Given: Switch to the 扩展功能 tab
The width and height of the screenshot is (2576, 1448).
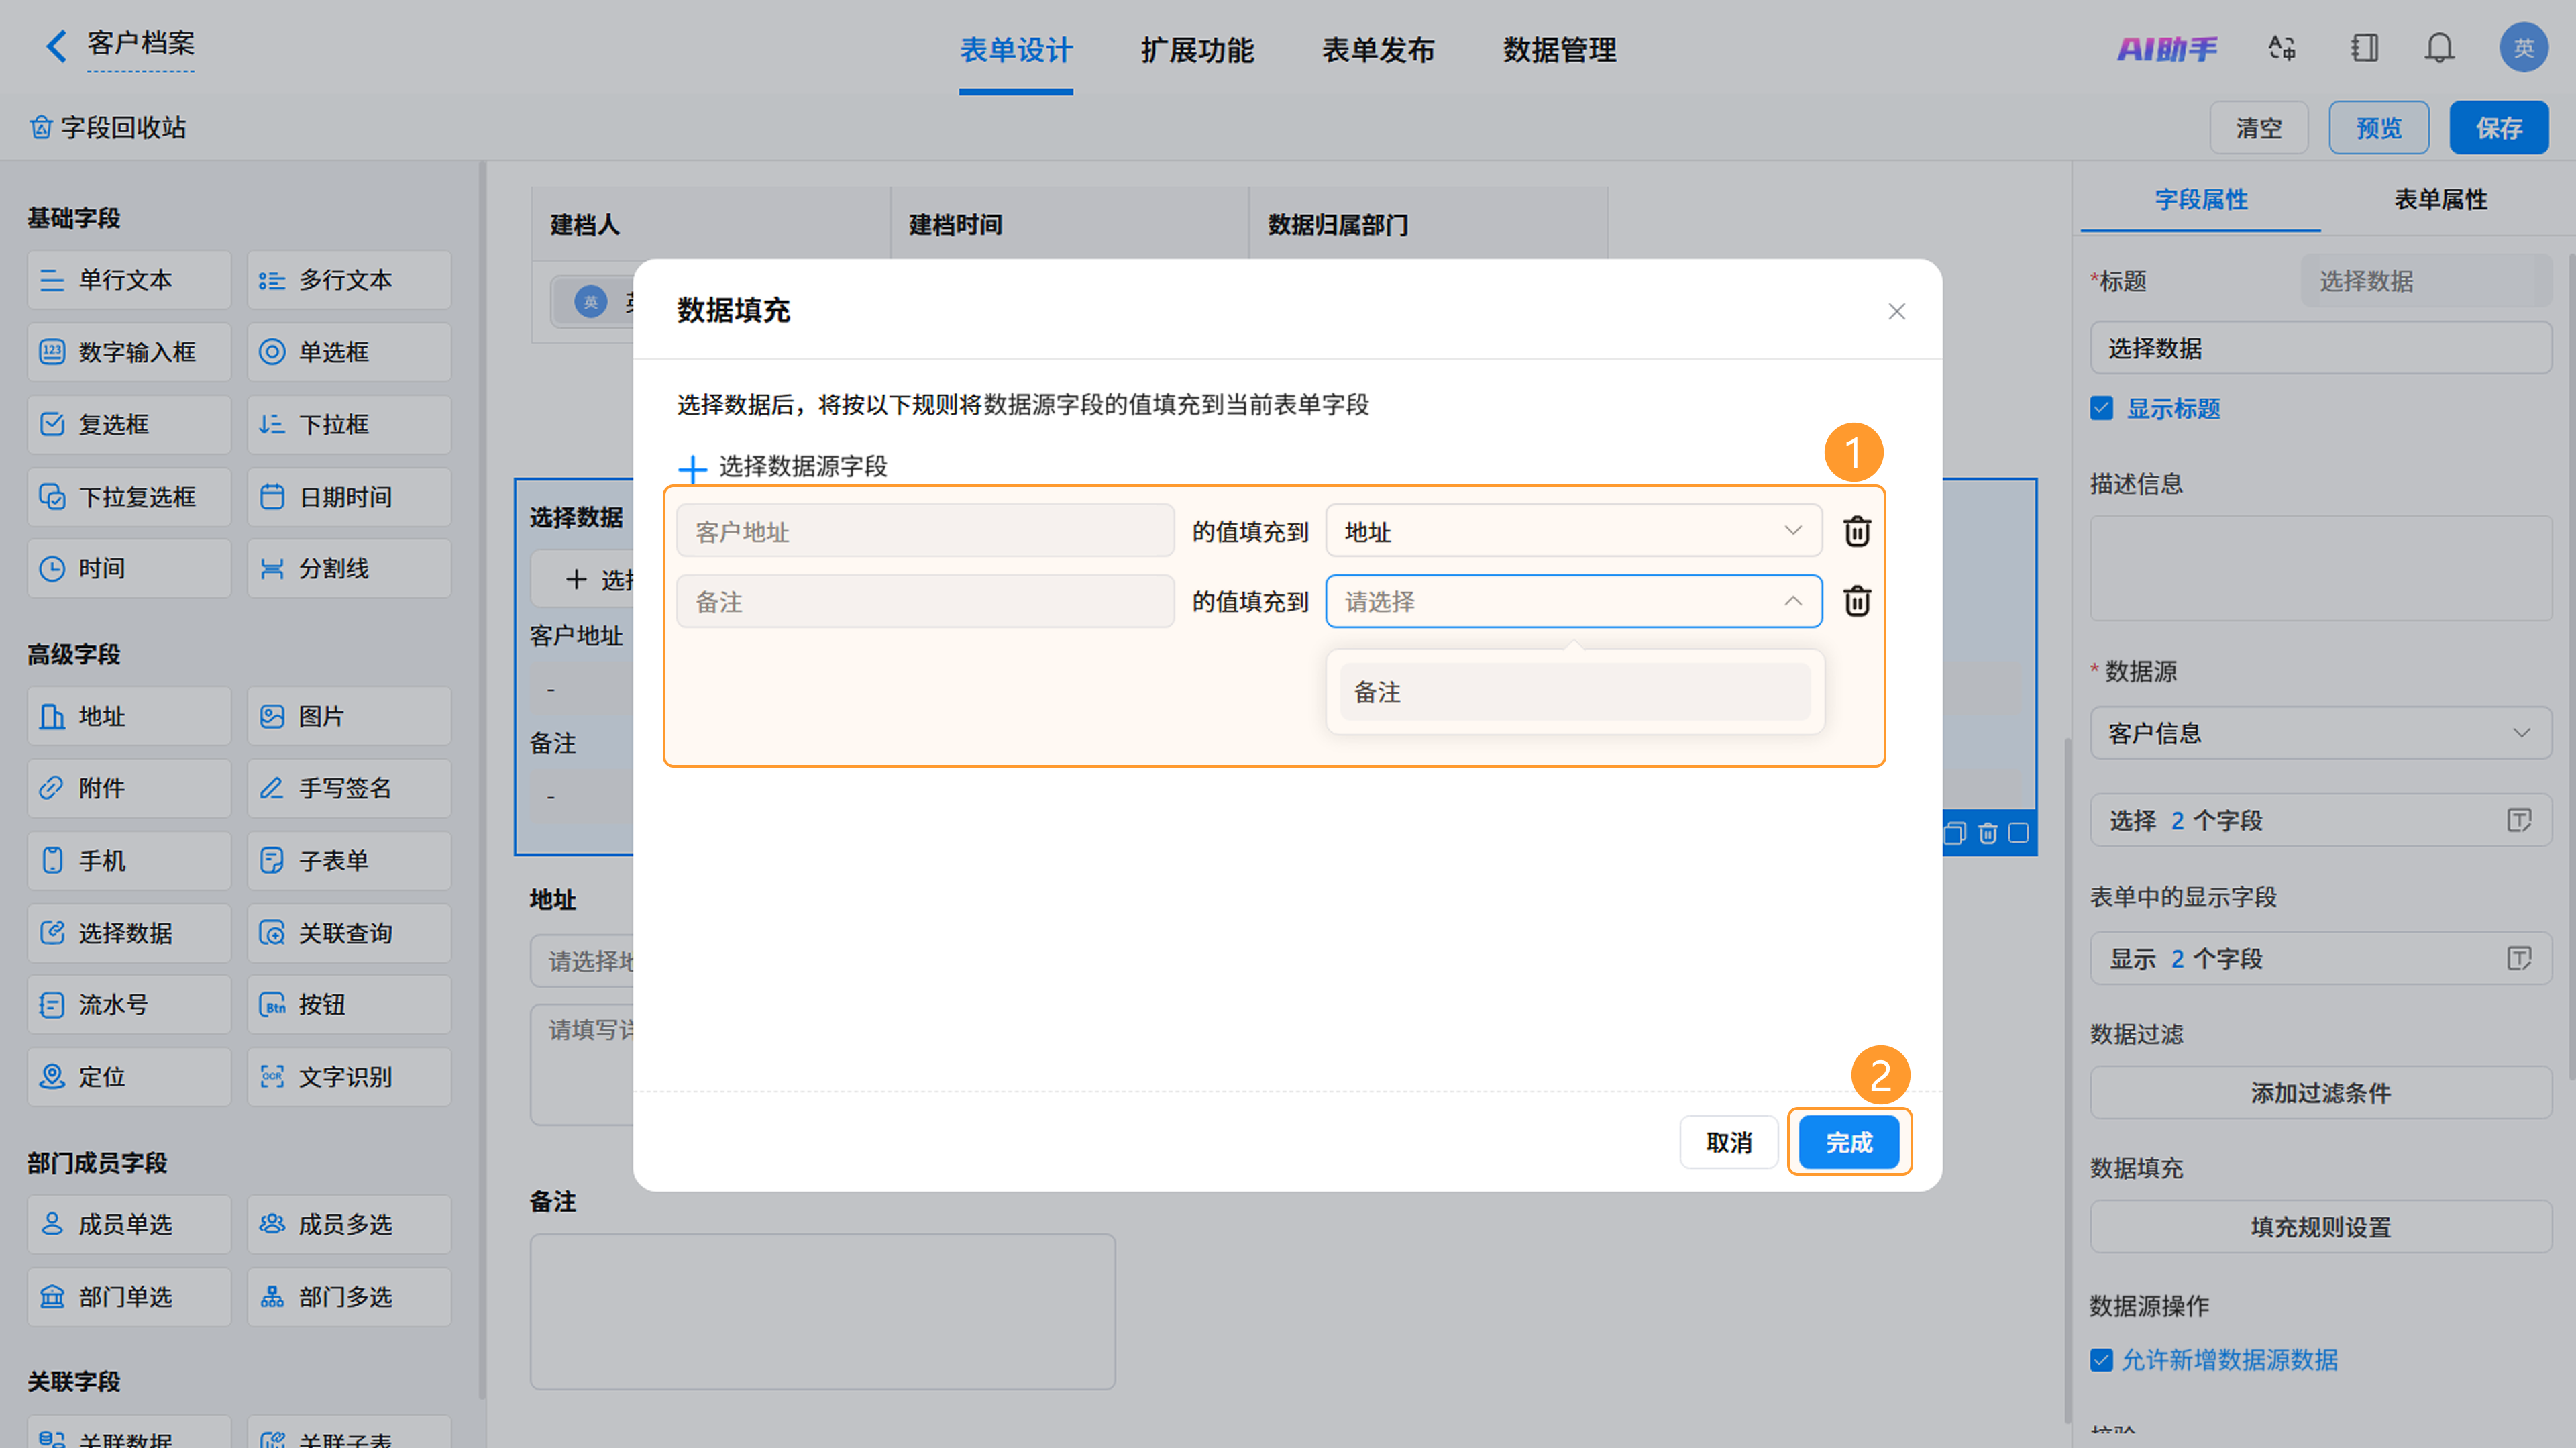Looking at the screenshot, I should [1197, 50].
